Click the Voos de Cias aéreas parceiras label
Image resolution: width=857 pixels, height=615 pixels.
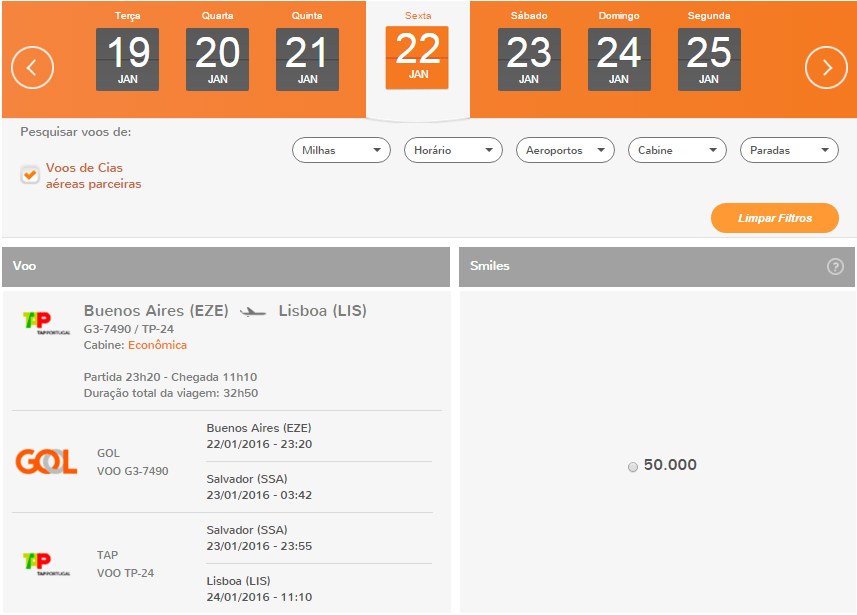click(93, 175)
